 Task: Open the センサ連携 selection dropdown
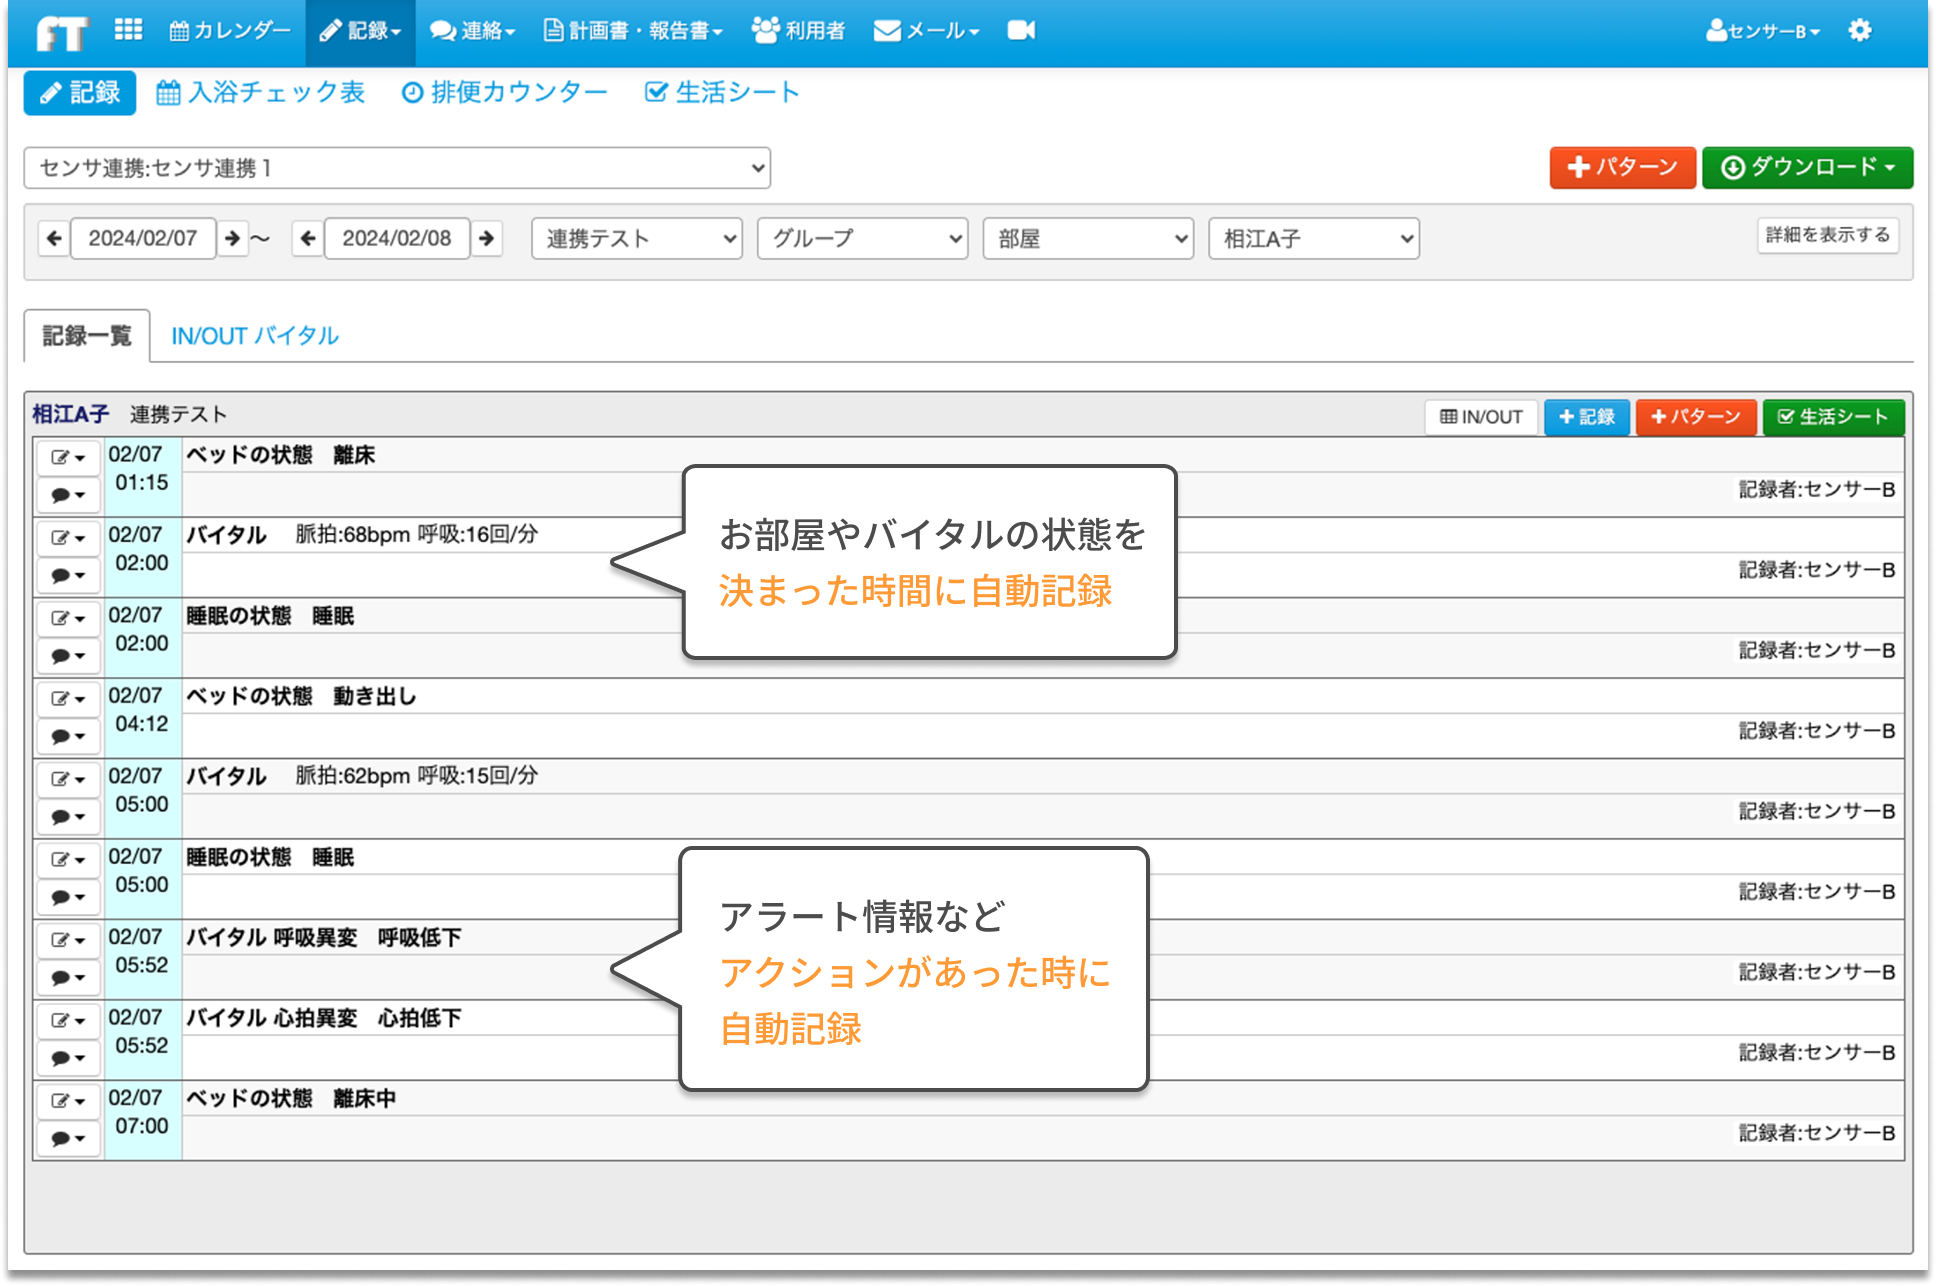[397, 167]
